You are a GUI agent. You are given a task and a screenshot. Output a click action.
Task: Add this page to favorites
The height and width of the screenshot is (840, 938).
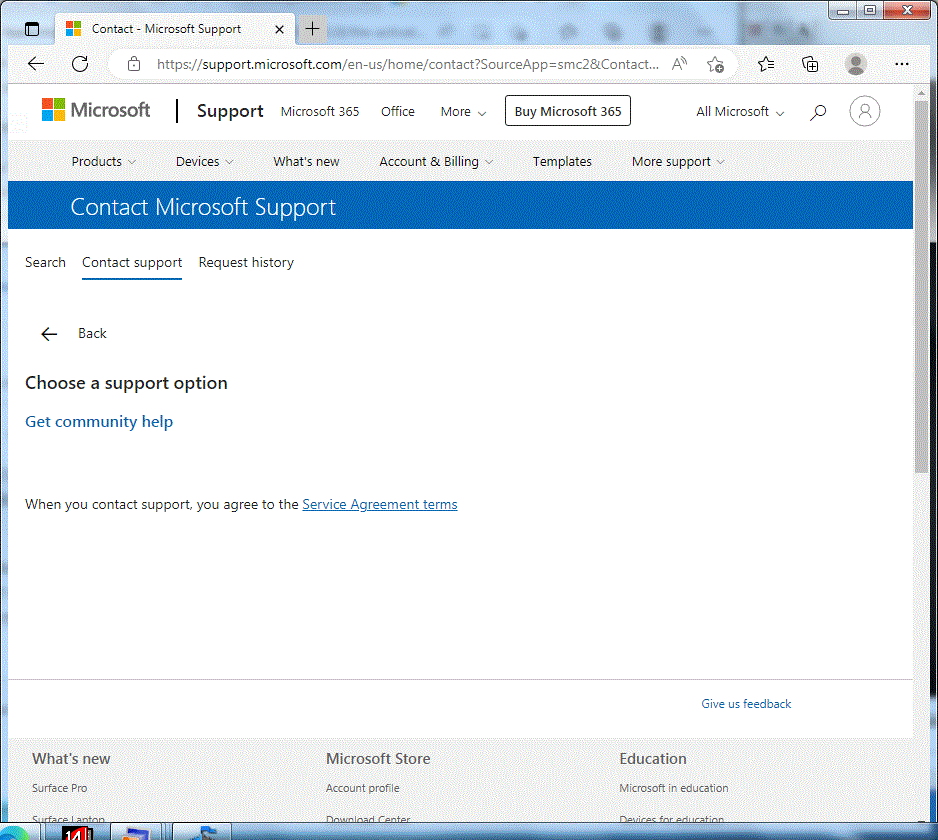(x=715, y=64)
